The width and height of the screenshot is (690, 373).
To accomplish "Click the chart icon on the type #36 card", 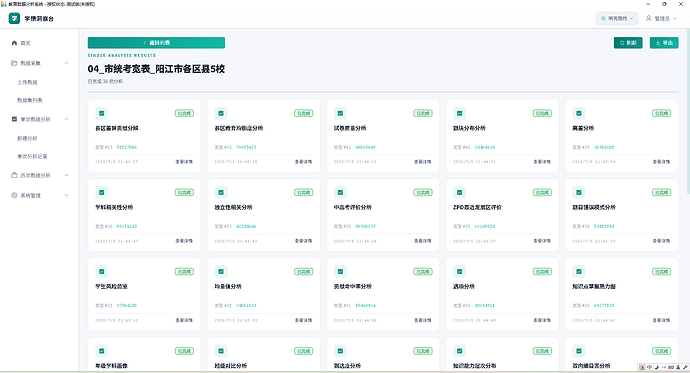I will (340, 193).
